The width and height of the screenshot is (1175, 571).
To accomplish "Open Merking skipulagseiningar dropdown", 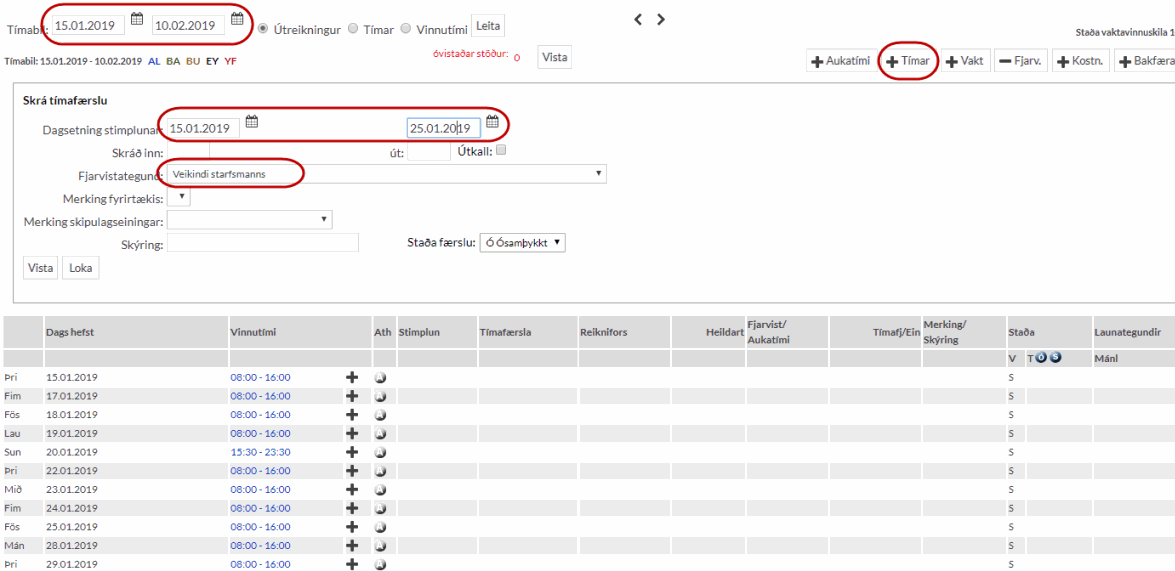I will pos(250,220).
